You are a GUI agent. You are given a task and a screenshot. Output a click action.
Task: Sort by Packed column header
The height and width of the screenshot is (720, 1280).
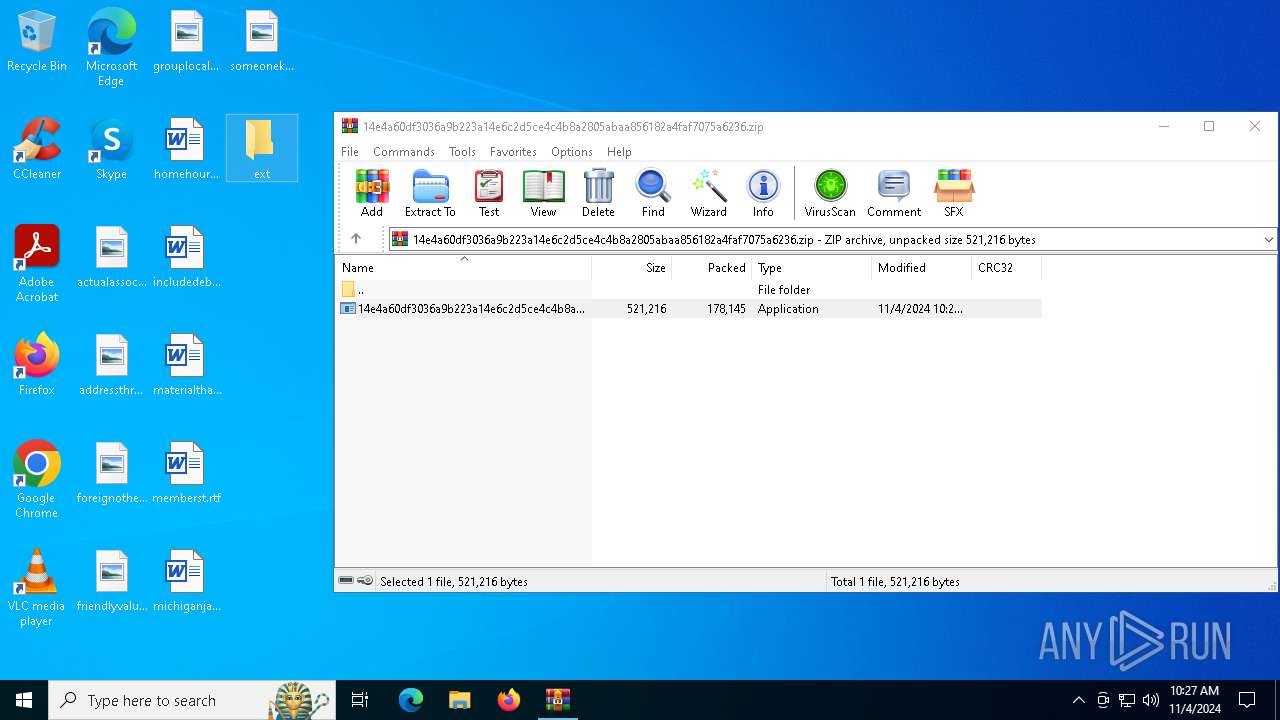pos(712,268)
